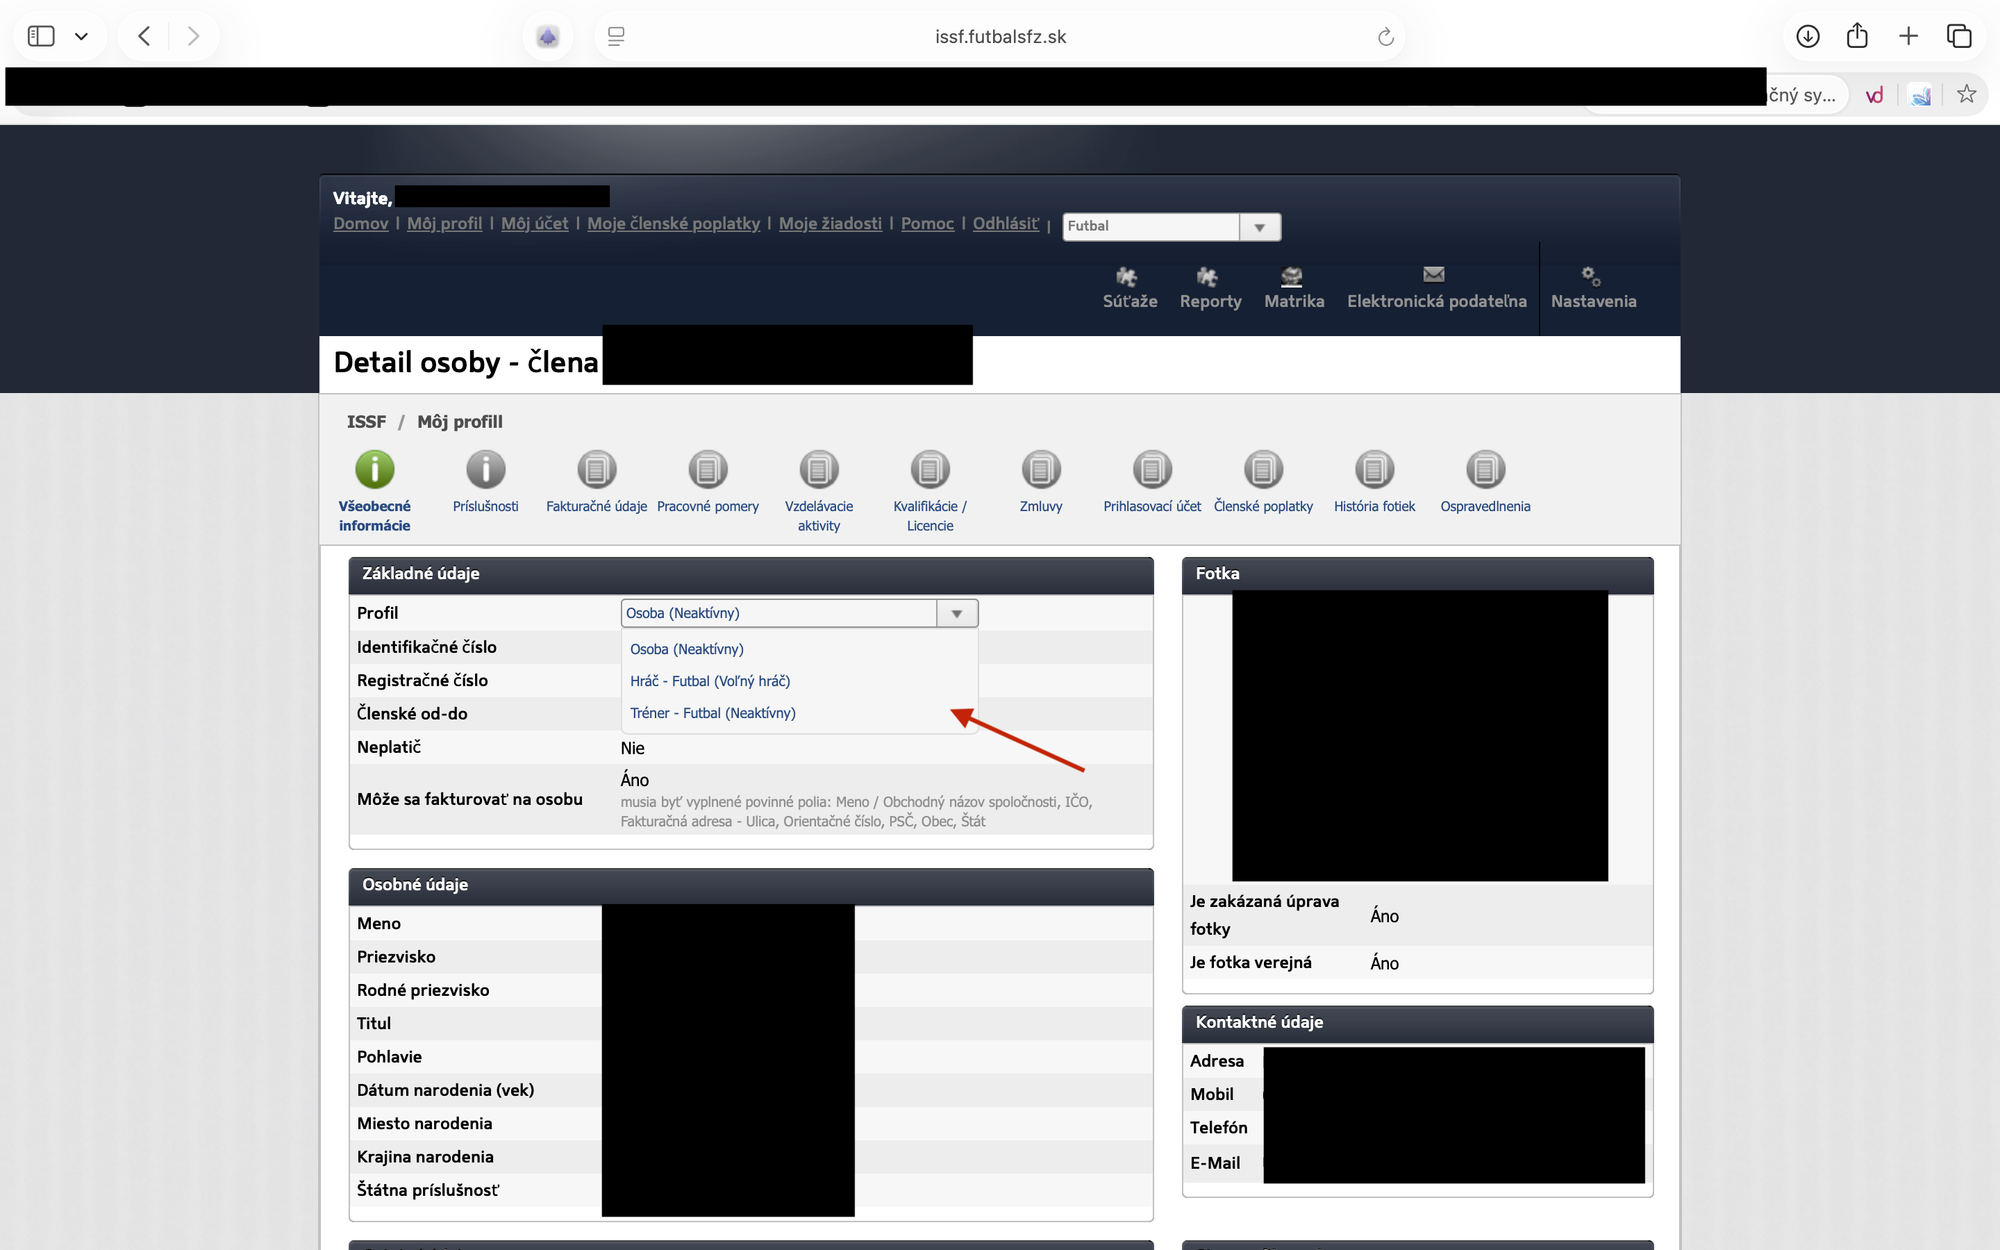
Task: Open the Moje žiadosti link
Action: click(830, 224)
